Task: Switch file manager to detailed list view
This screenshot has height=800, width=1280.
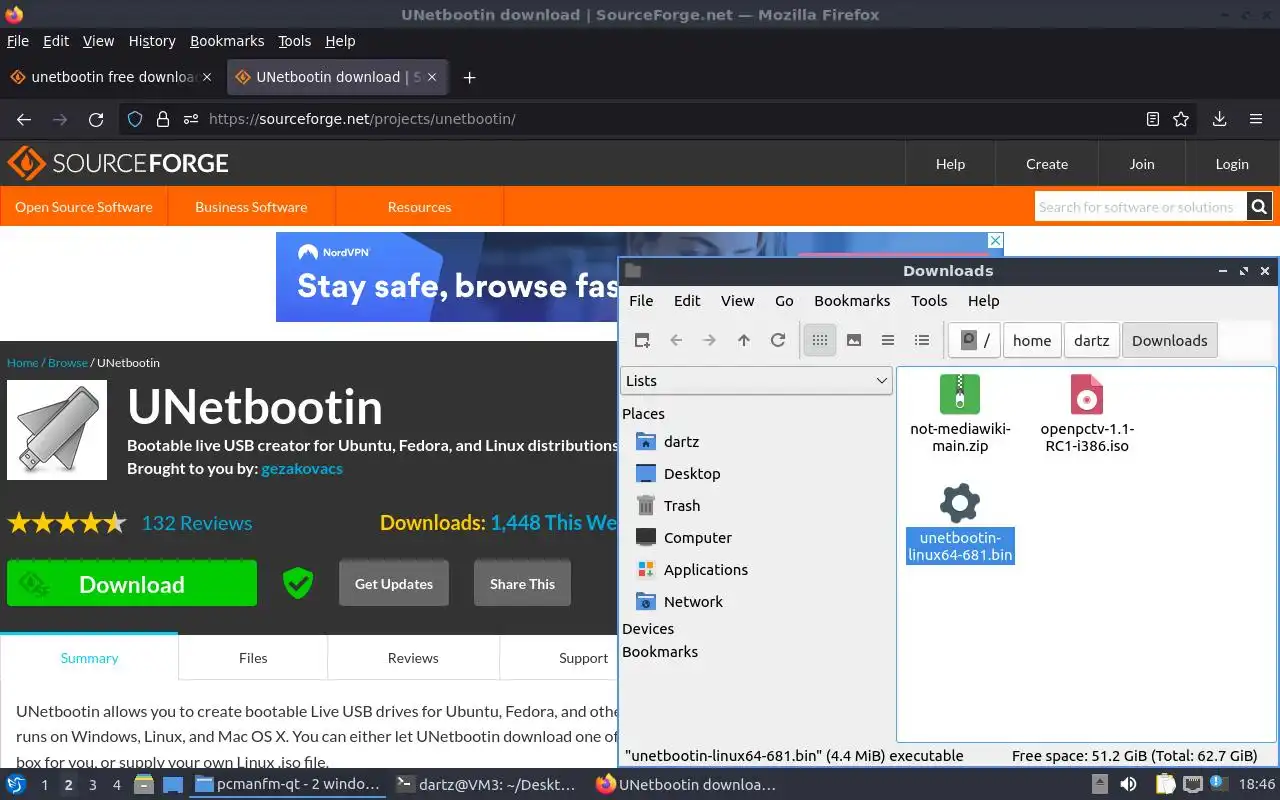Action: click(922, 340)
